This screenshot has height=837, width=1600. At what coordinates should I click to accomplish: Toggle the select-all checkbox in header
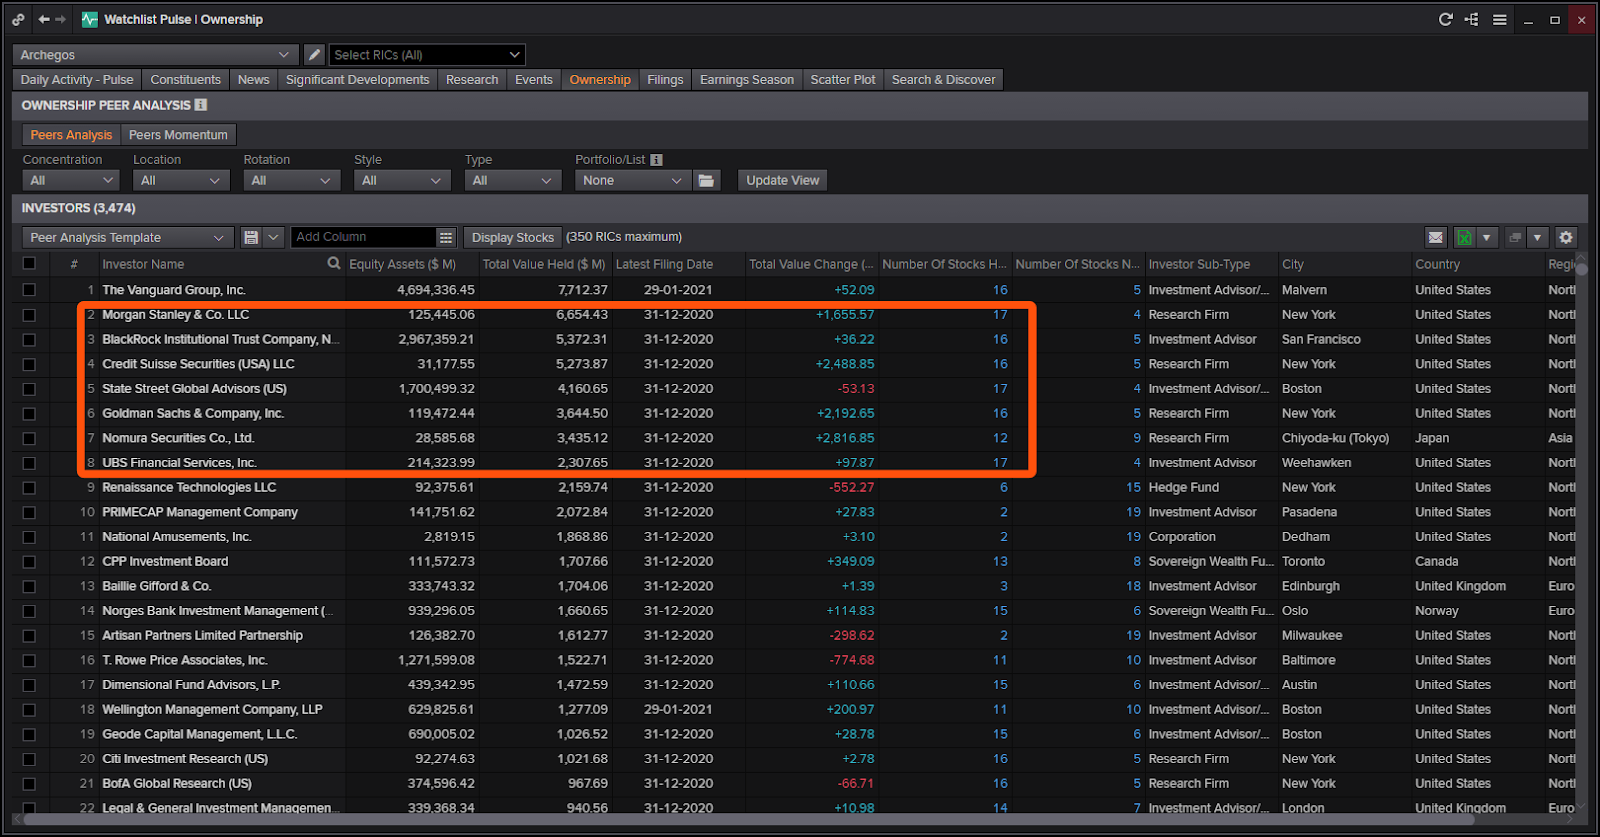pos(29,264)
